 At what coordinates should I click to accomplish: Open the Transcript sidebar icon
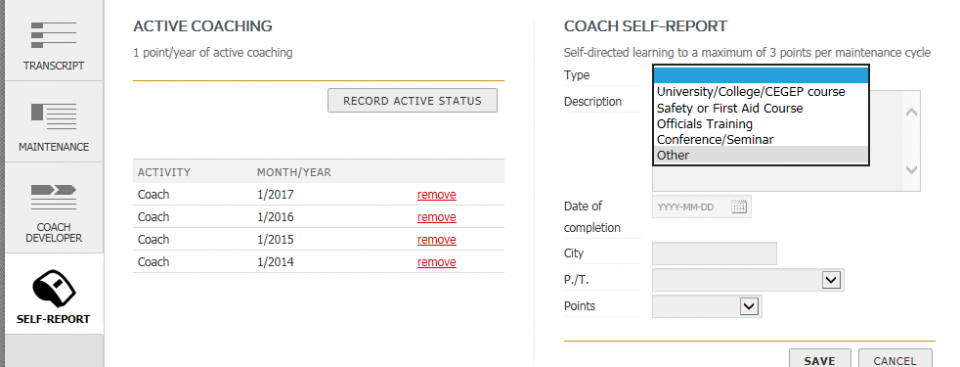(x=54, y=36)
